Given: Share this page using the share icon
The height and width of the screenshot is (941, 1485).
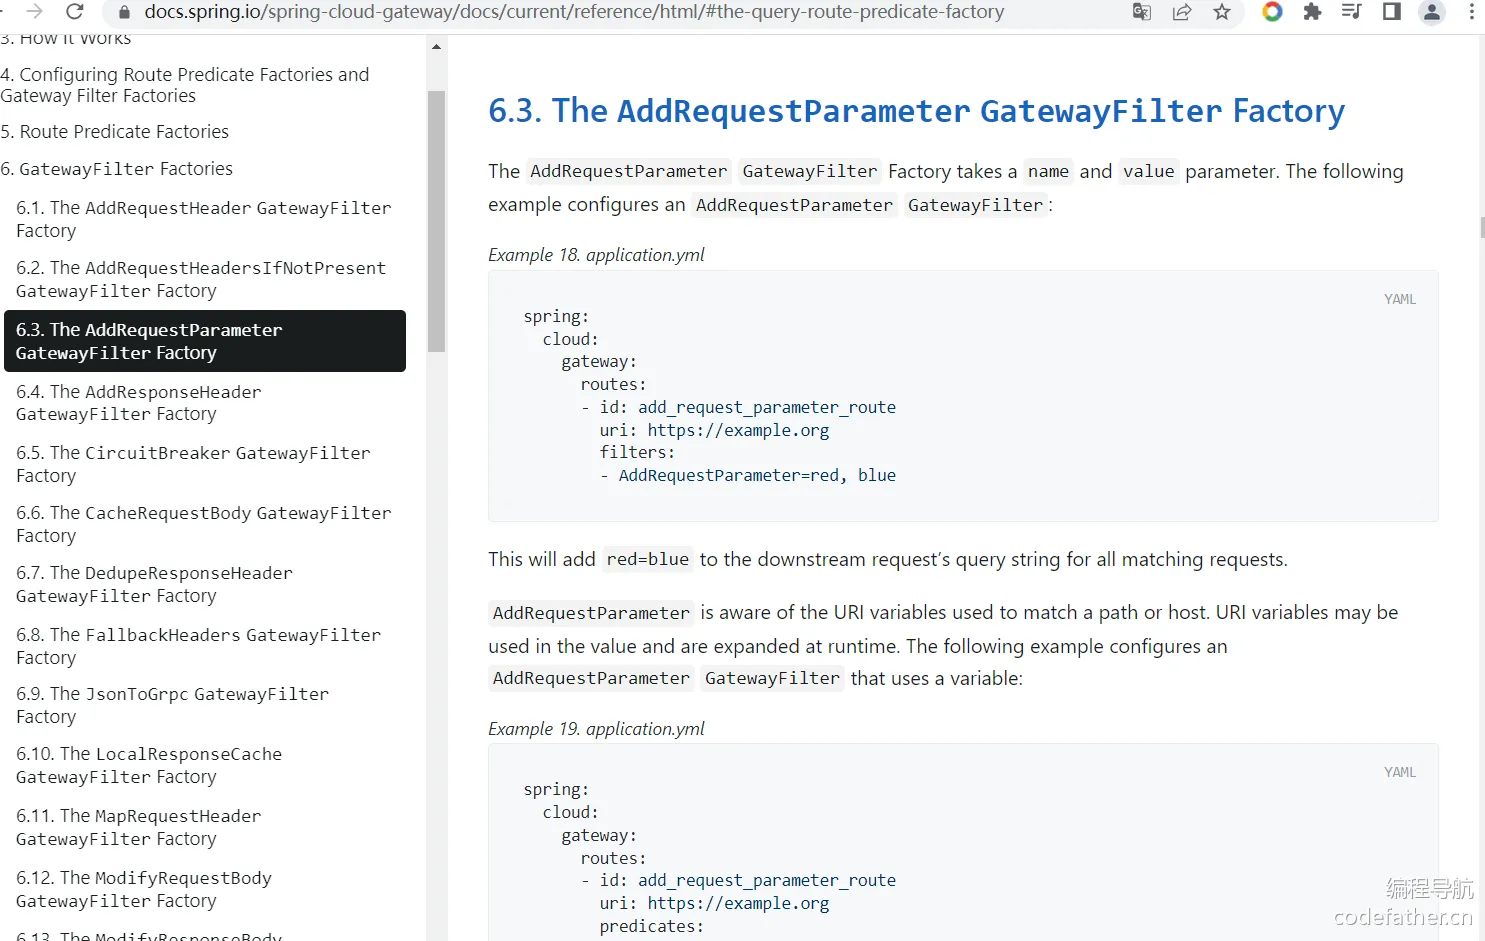Looking at the screenshot, I should 1182,12.
